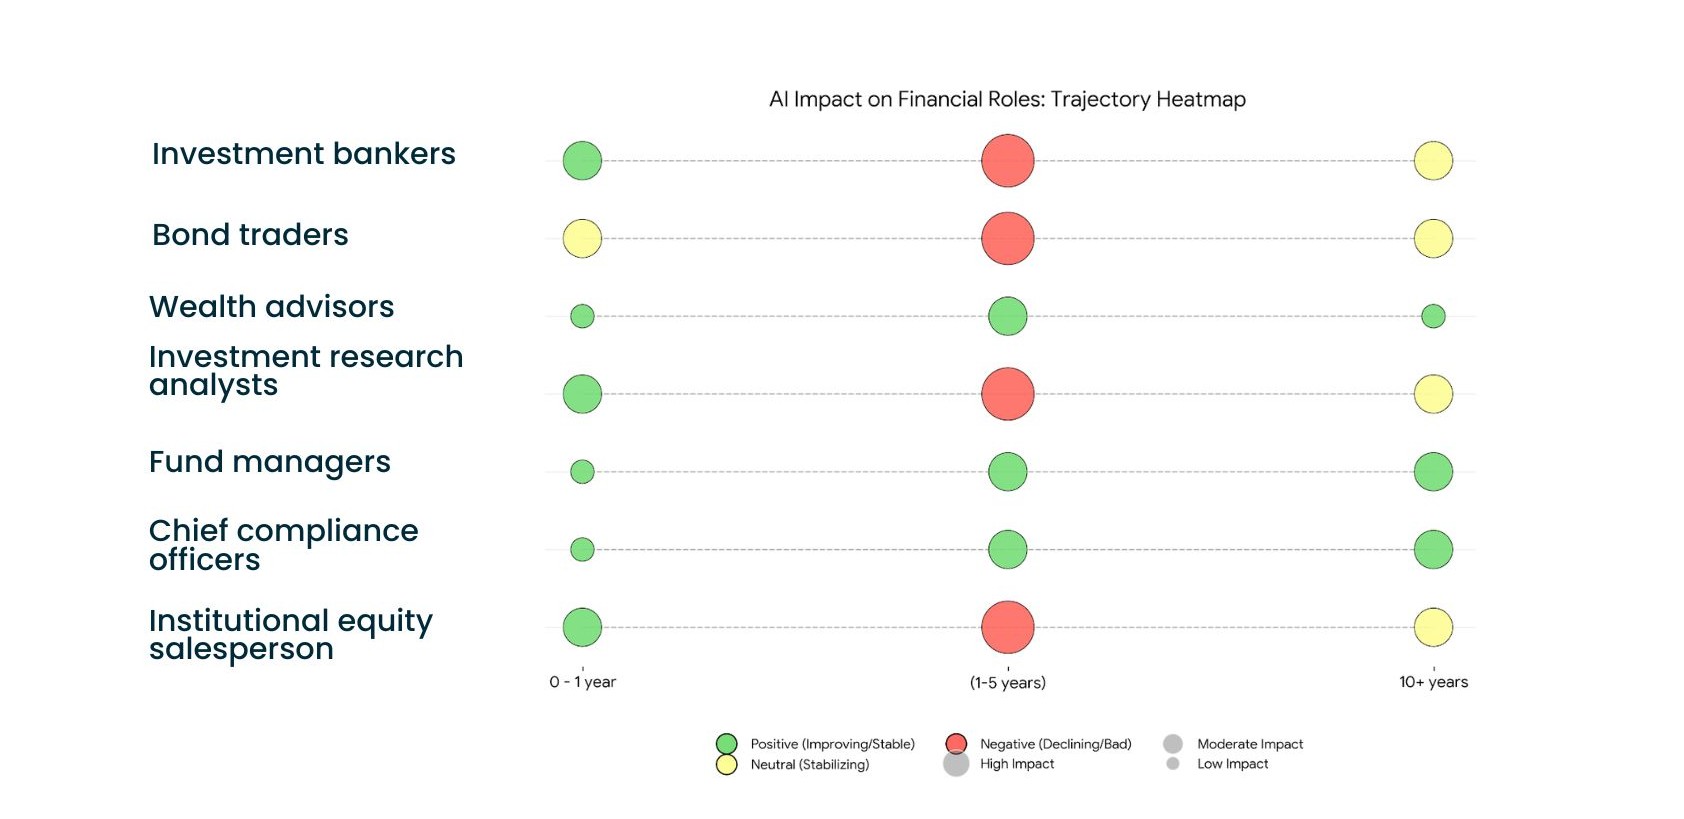
Task: Click Wealth advisors small green bubble at 10+ years
Action: (x=1433, y=316)
